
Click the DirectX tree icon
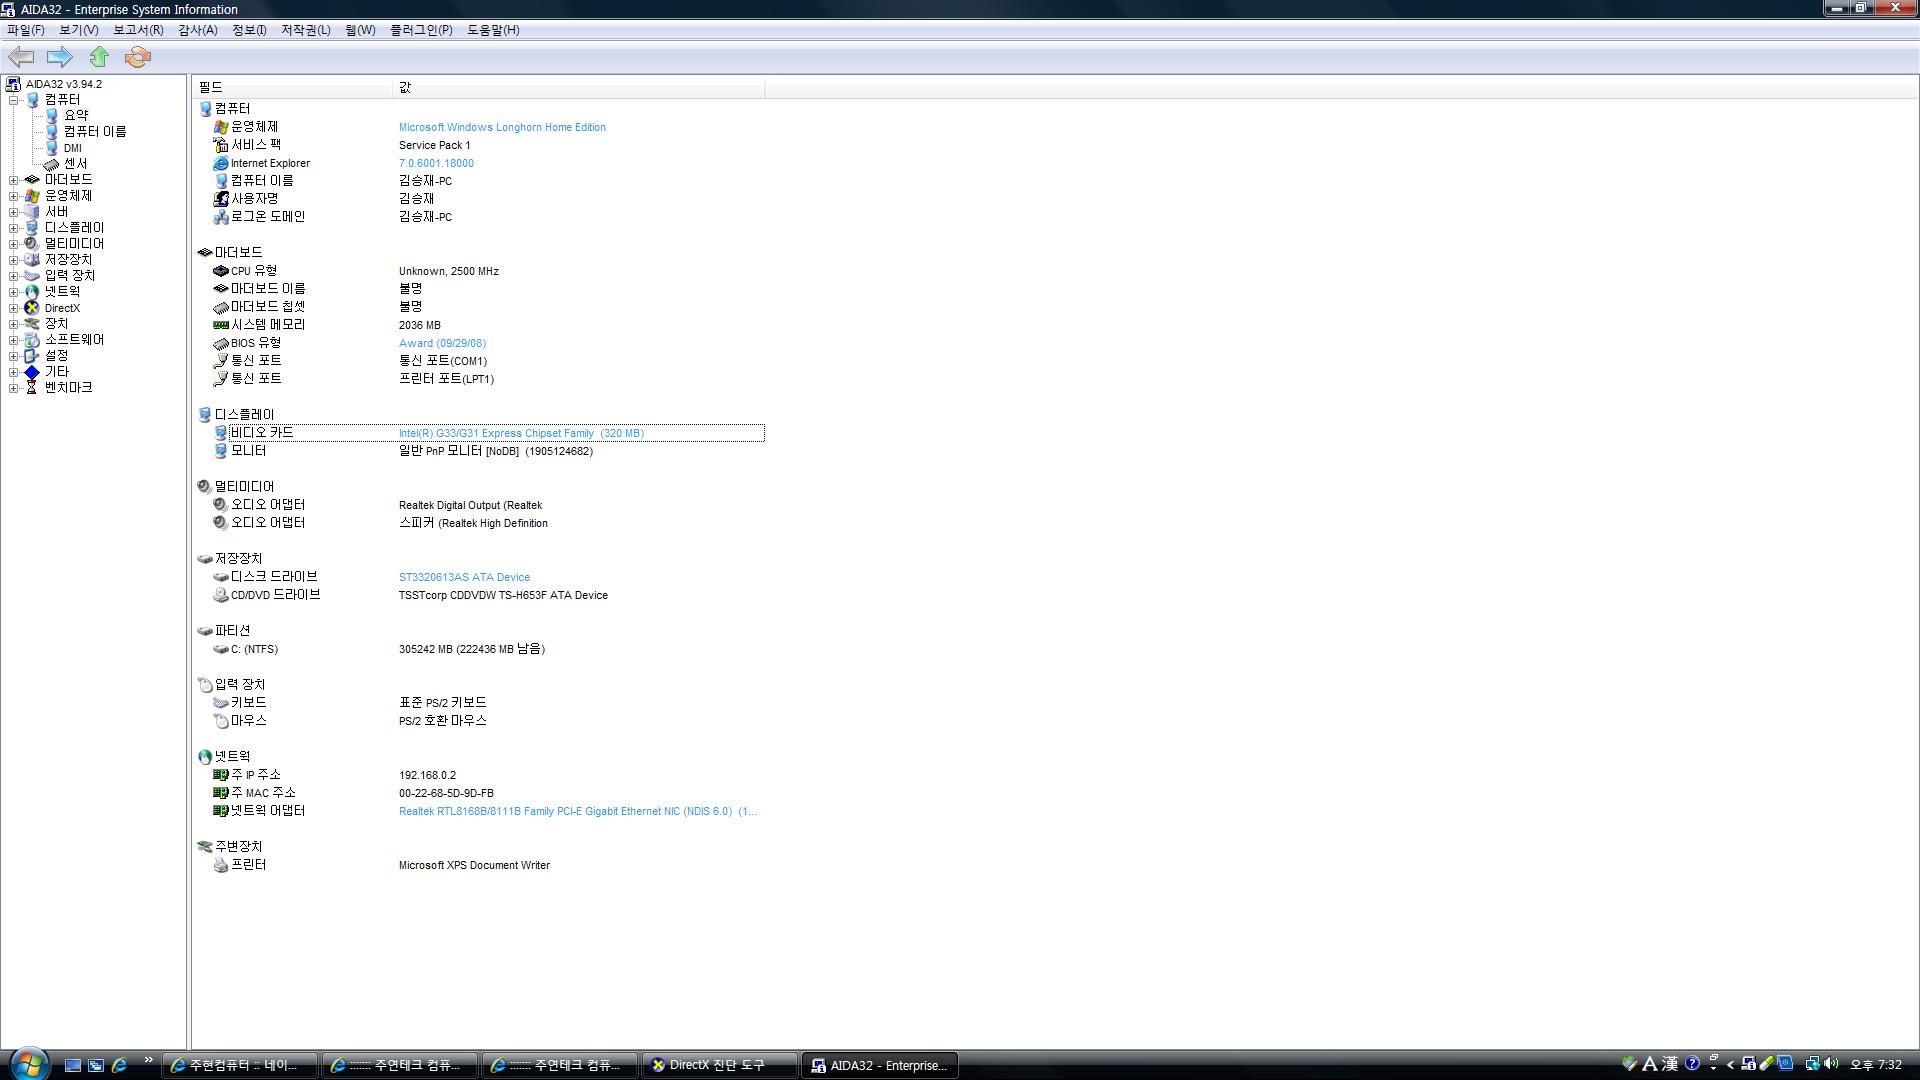pyautogui.click(x=32, y=308)
